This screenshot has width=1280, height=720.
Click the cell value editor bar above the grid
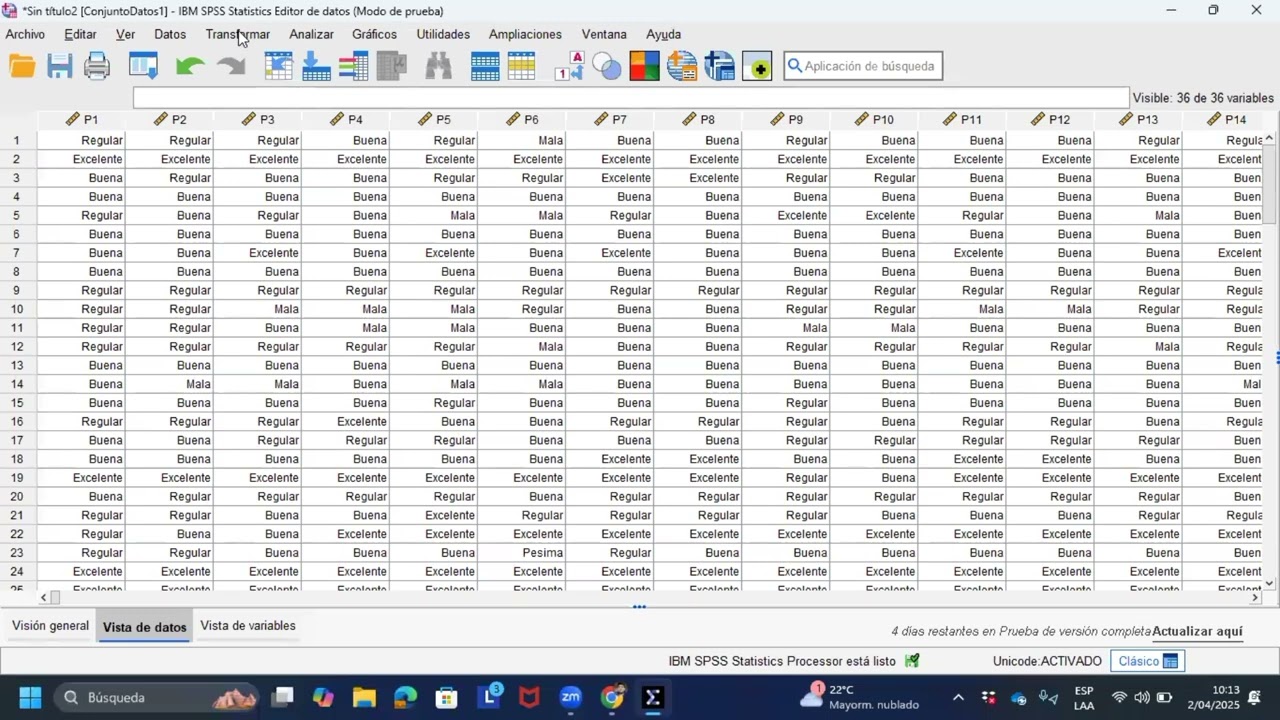pyautogui.click(x=631, y=98)
